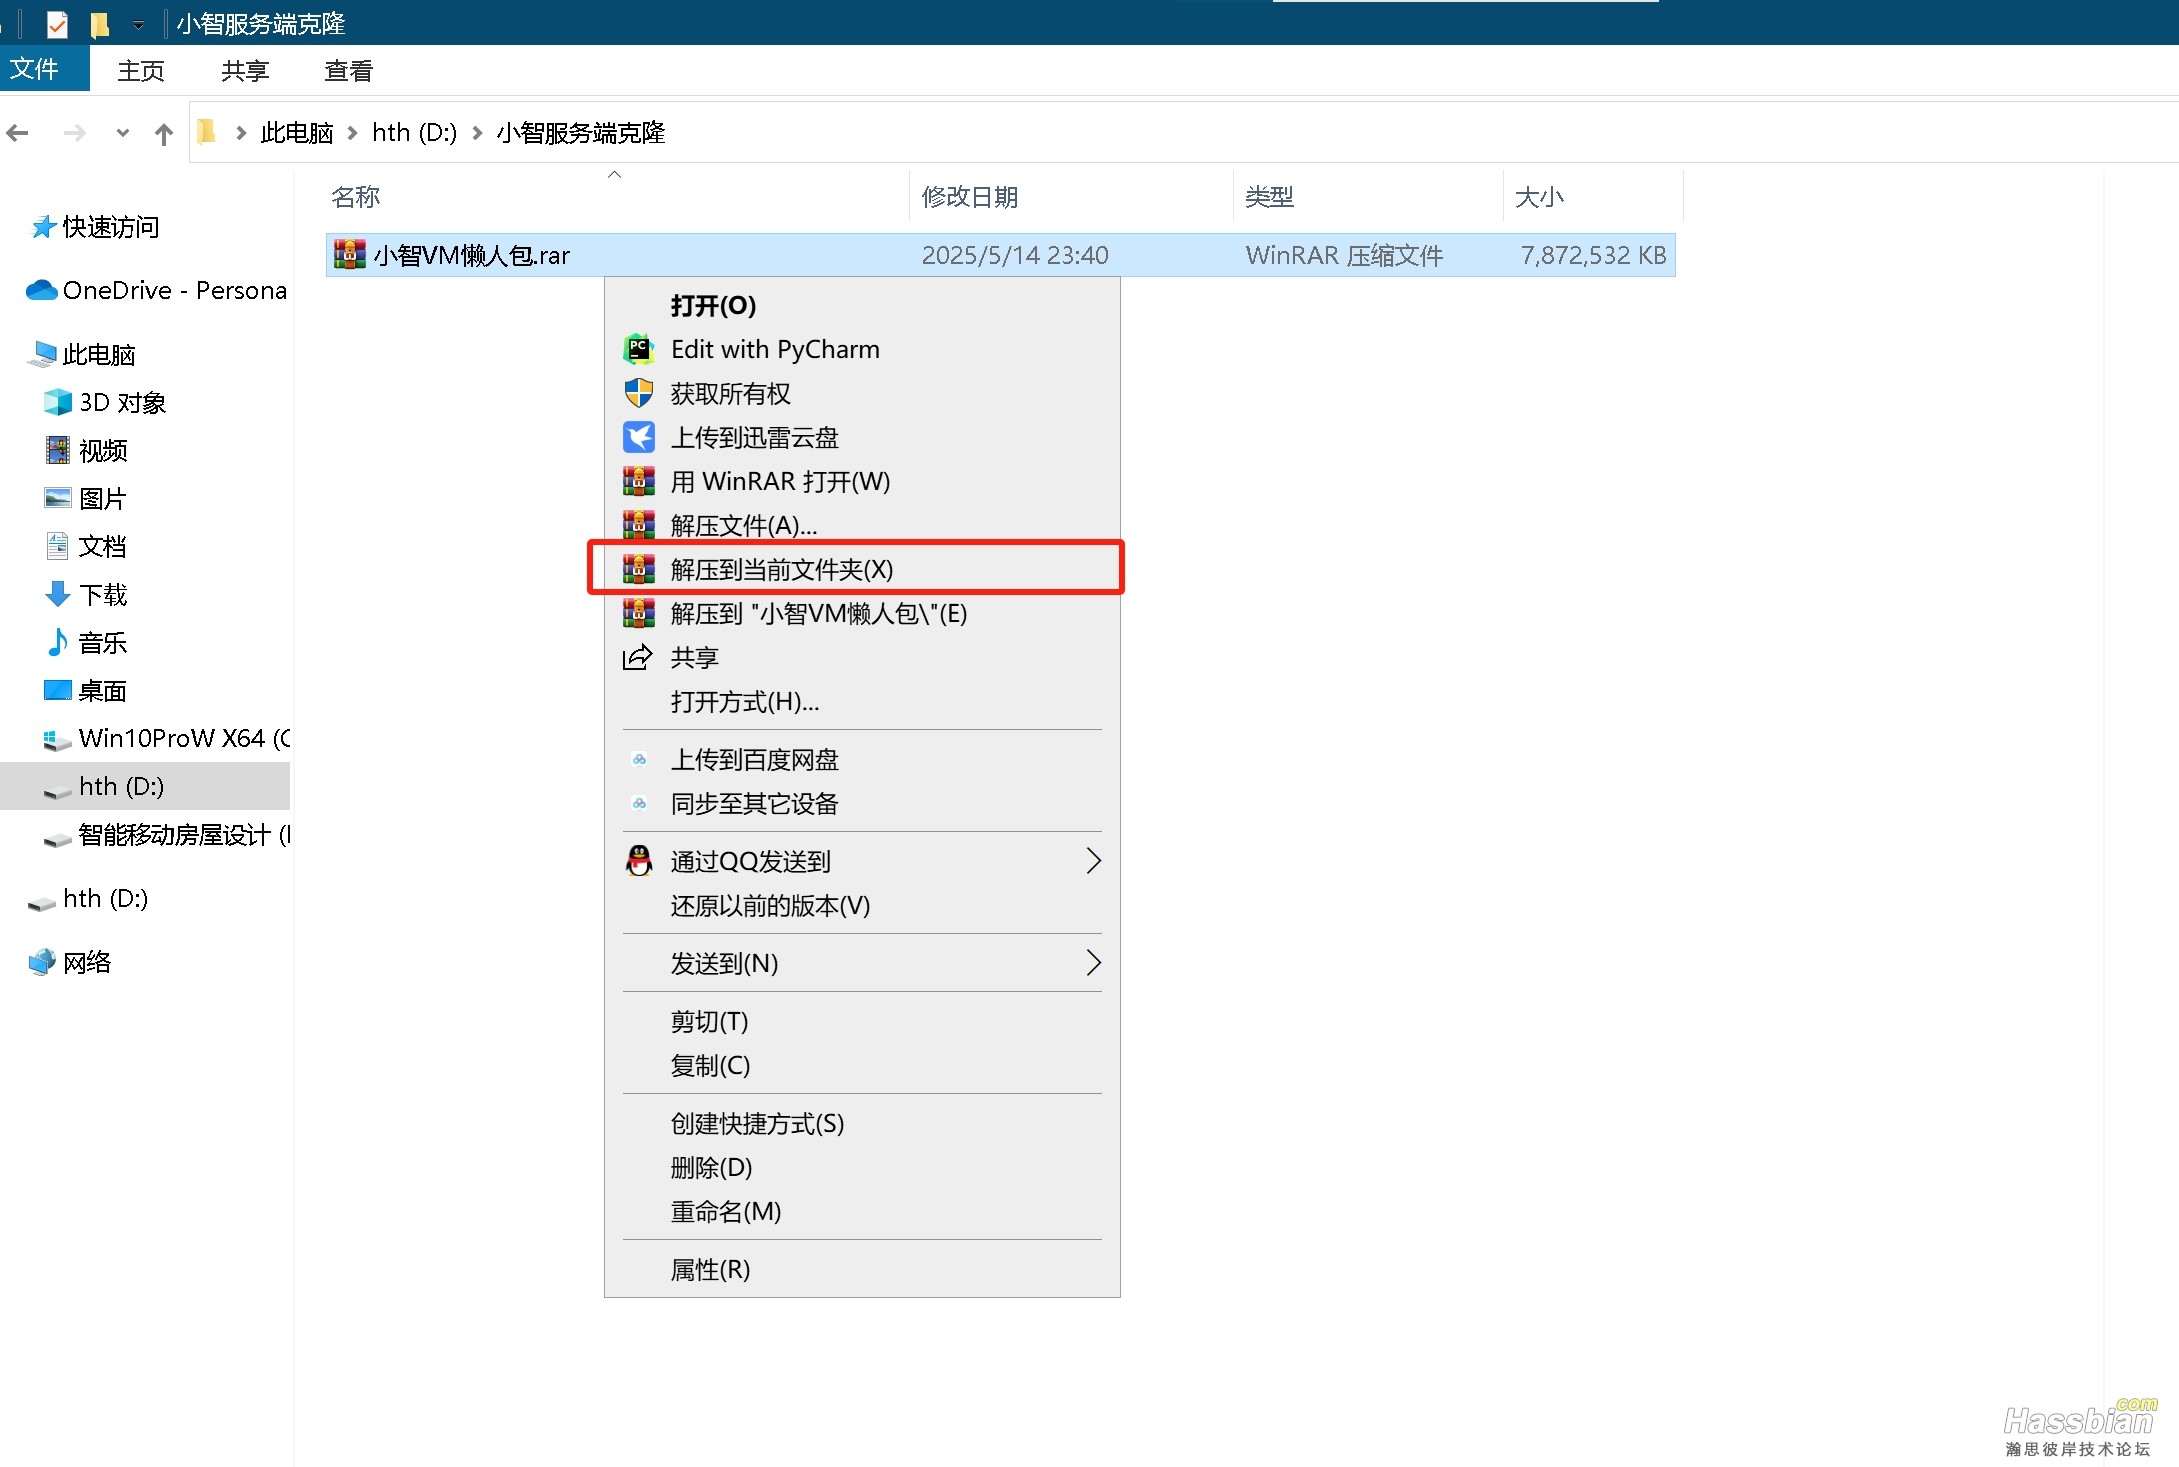This screenshot has width=2179, height=1467.
Task: Click the share arrow icon beside 共享
Action: [638, 657]
